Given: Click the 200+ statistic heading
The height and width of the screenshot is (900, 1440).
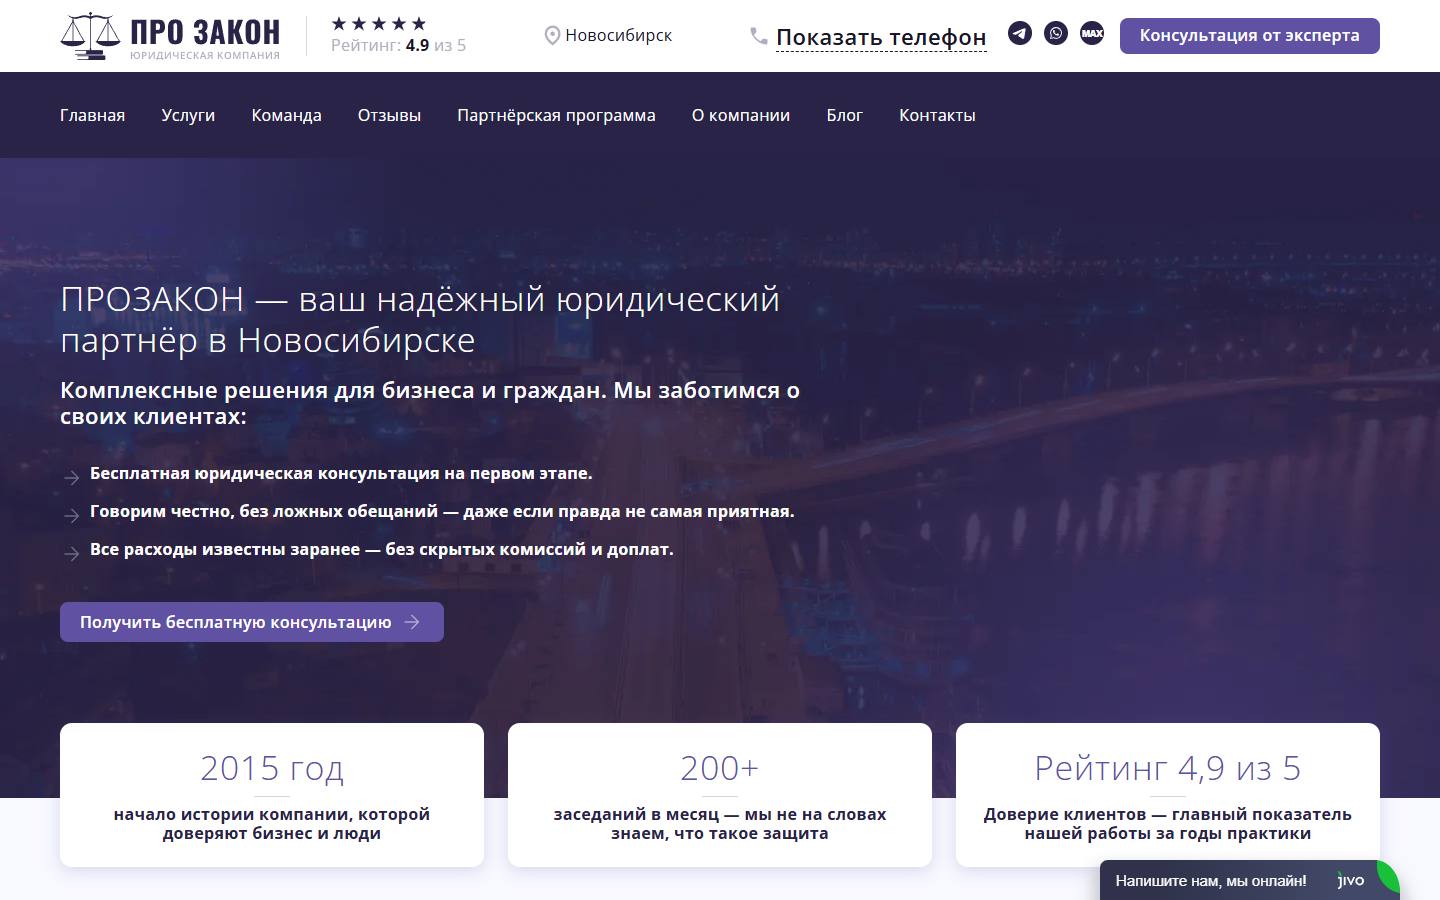Looking at the screenshot, I should [x=720, y=768].
